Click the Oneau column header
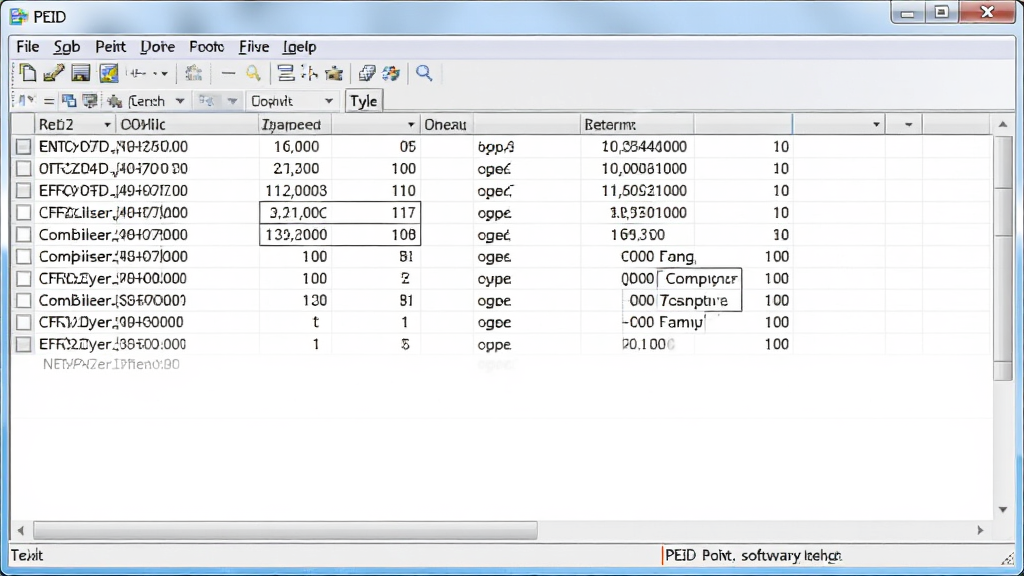The image size is (1024, 576). (447, 125)
